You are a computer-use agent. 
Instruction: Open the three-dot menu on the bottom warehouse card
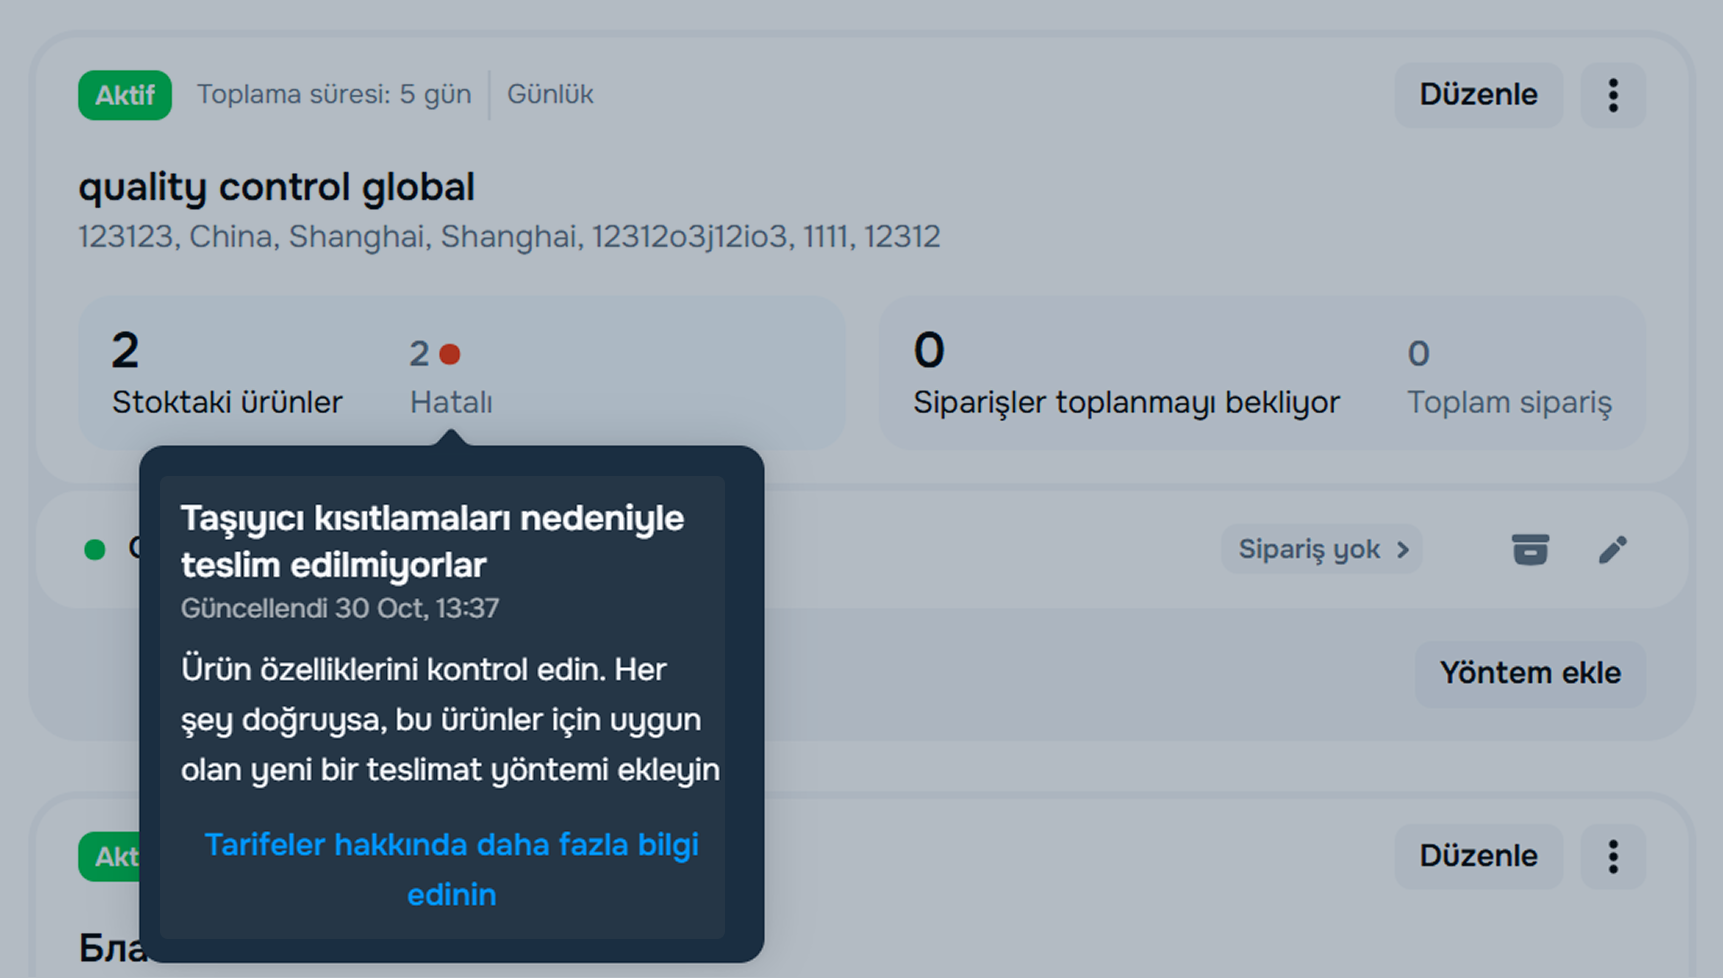point(1612,856)
